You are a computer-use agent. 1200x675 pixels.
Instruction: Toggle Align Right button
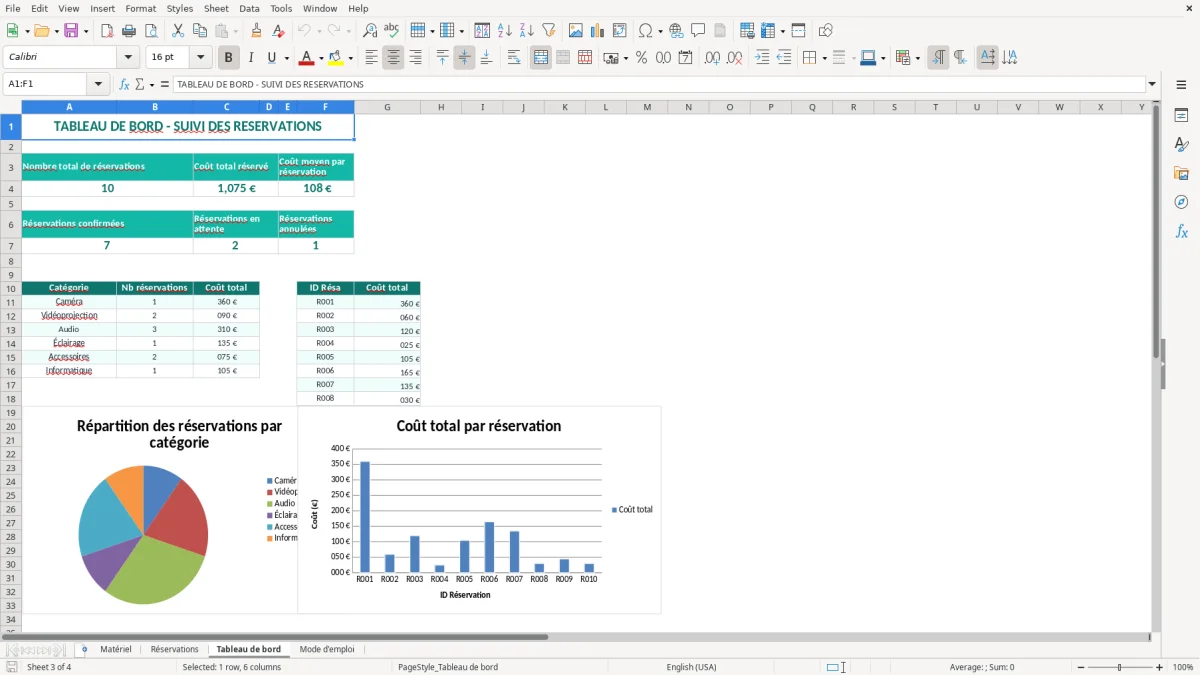click(x=415, y=58)
